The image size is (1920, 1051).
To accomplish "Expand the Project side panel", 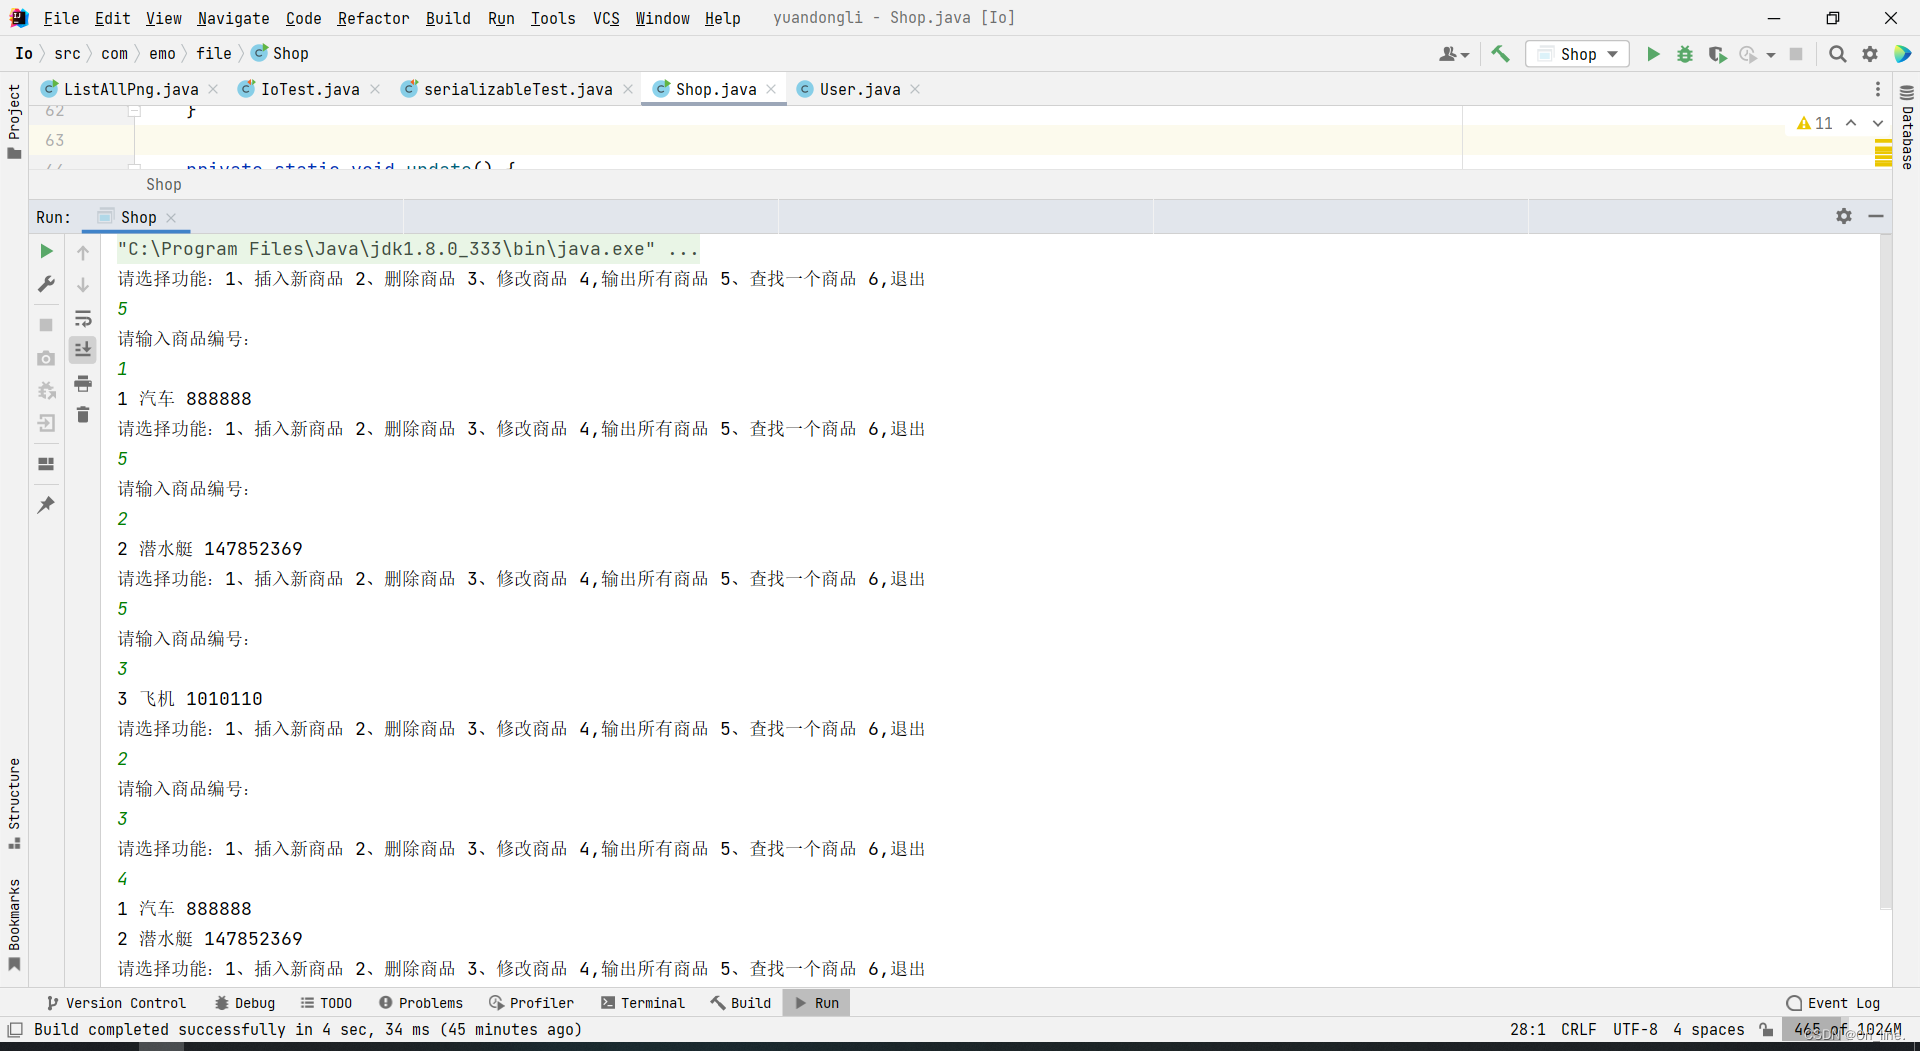I will 14,120.
